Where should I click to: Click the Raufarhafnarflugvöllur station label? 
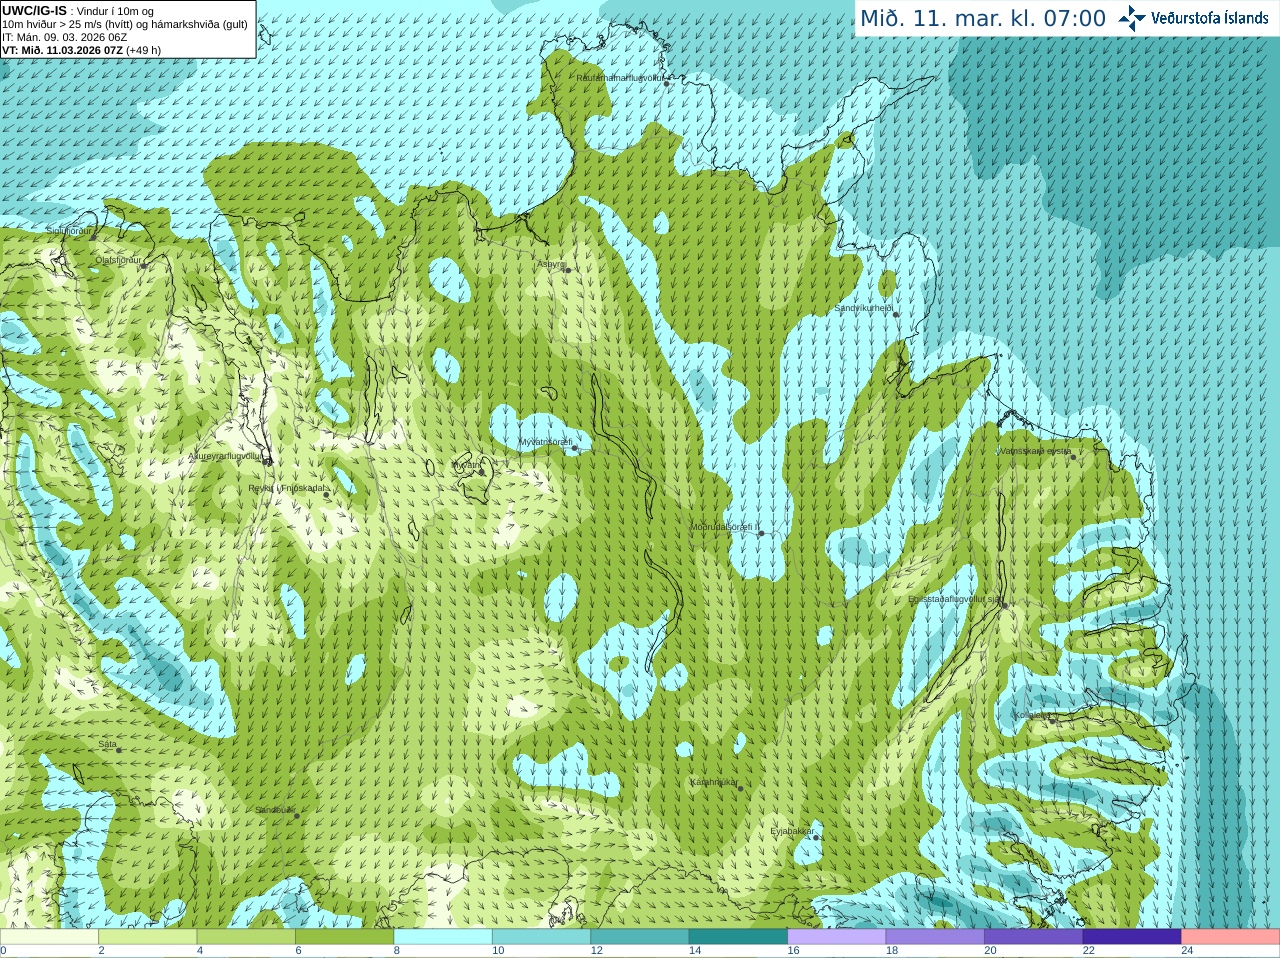pos(620,77)
